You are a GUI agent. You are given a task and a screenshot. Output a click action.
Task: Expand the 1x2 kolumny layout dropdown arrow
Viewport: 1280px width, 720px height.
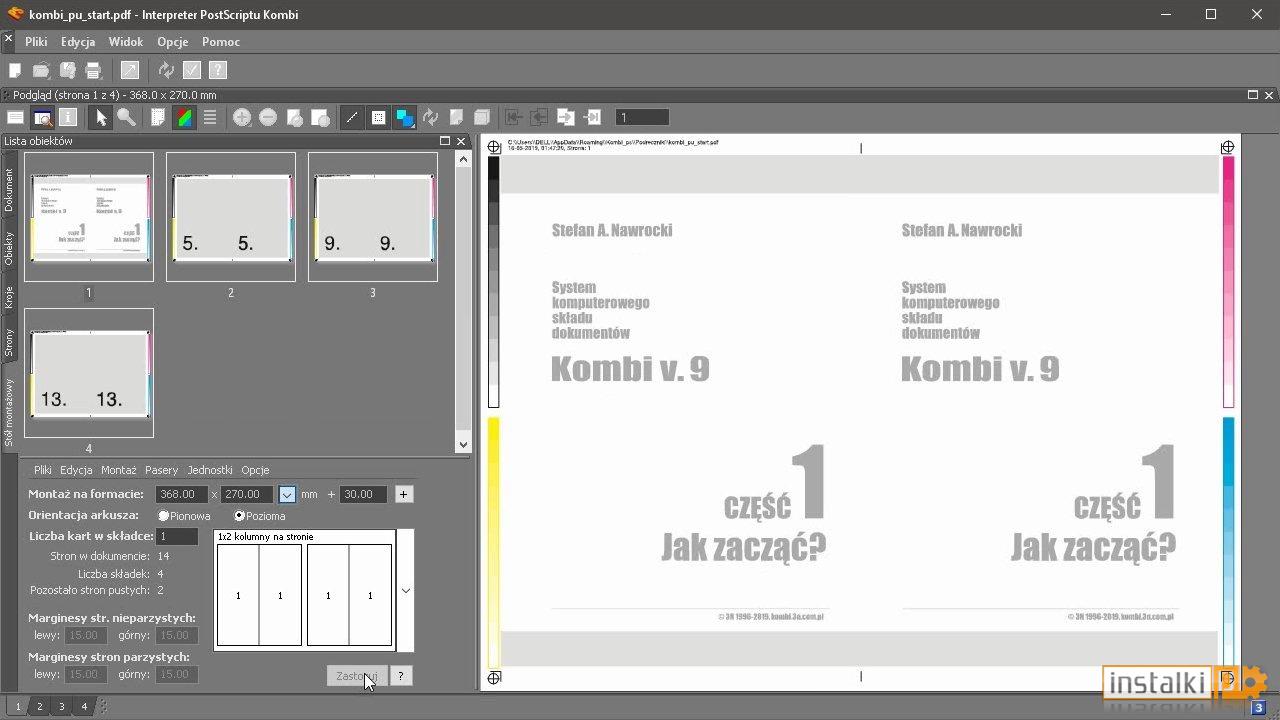[405, 591]
